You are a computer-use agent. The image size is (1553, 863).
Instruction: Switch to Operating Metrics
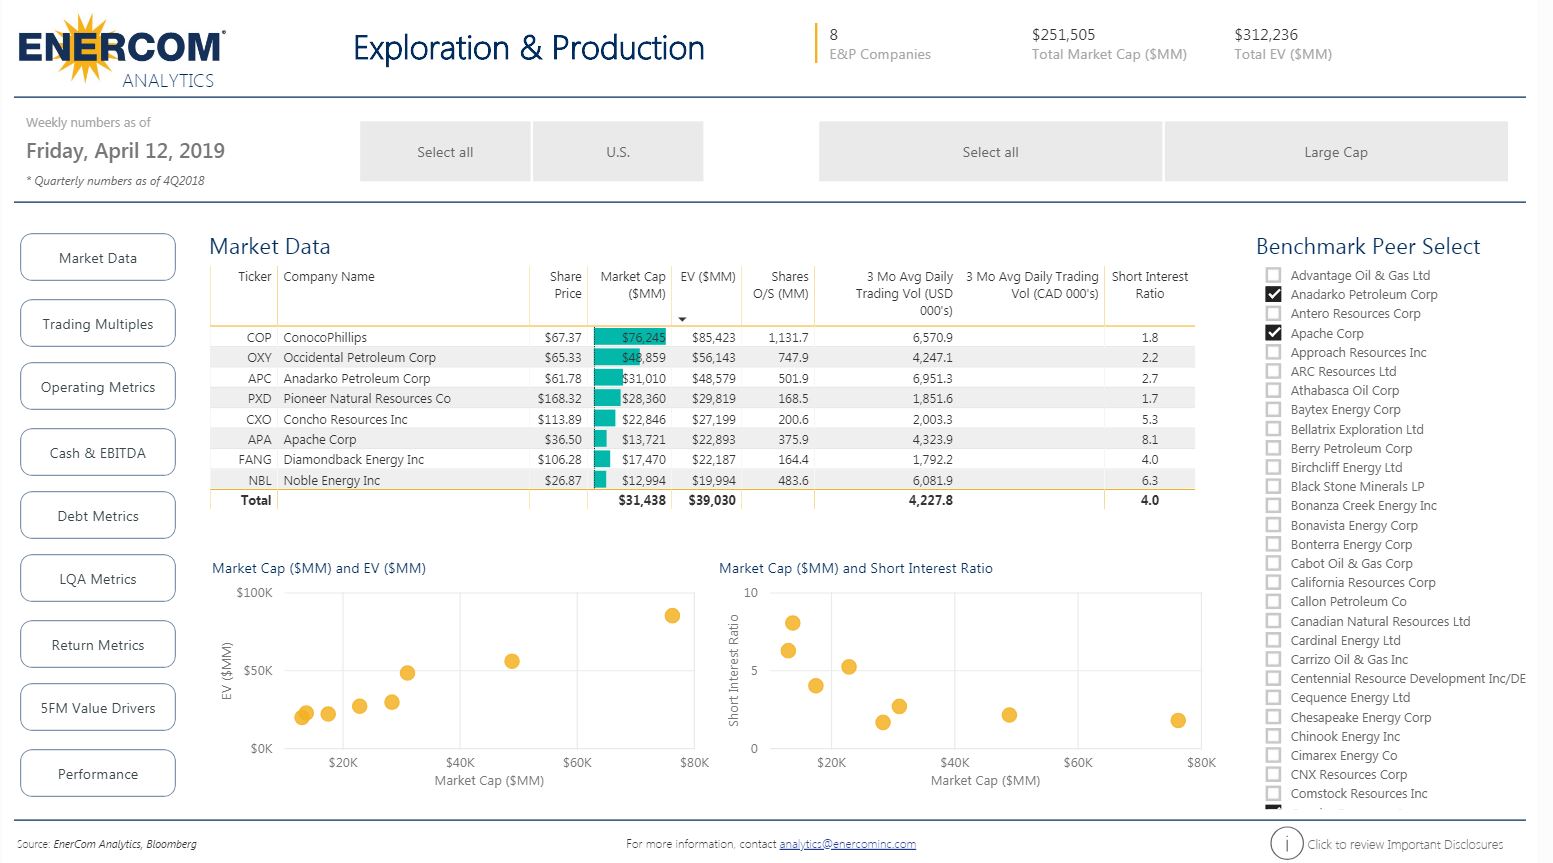click(98, 387)
